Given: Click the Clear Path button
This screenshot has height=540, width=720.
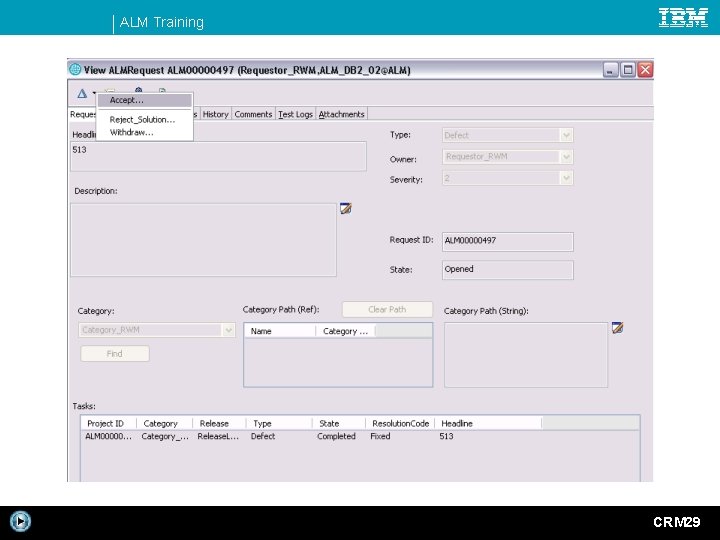Looking at the screenshot, I should pos(387,309).
